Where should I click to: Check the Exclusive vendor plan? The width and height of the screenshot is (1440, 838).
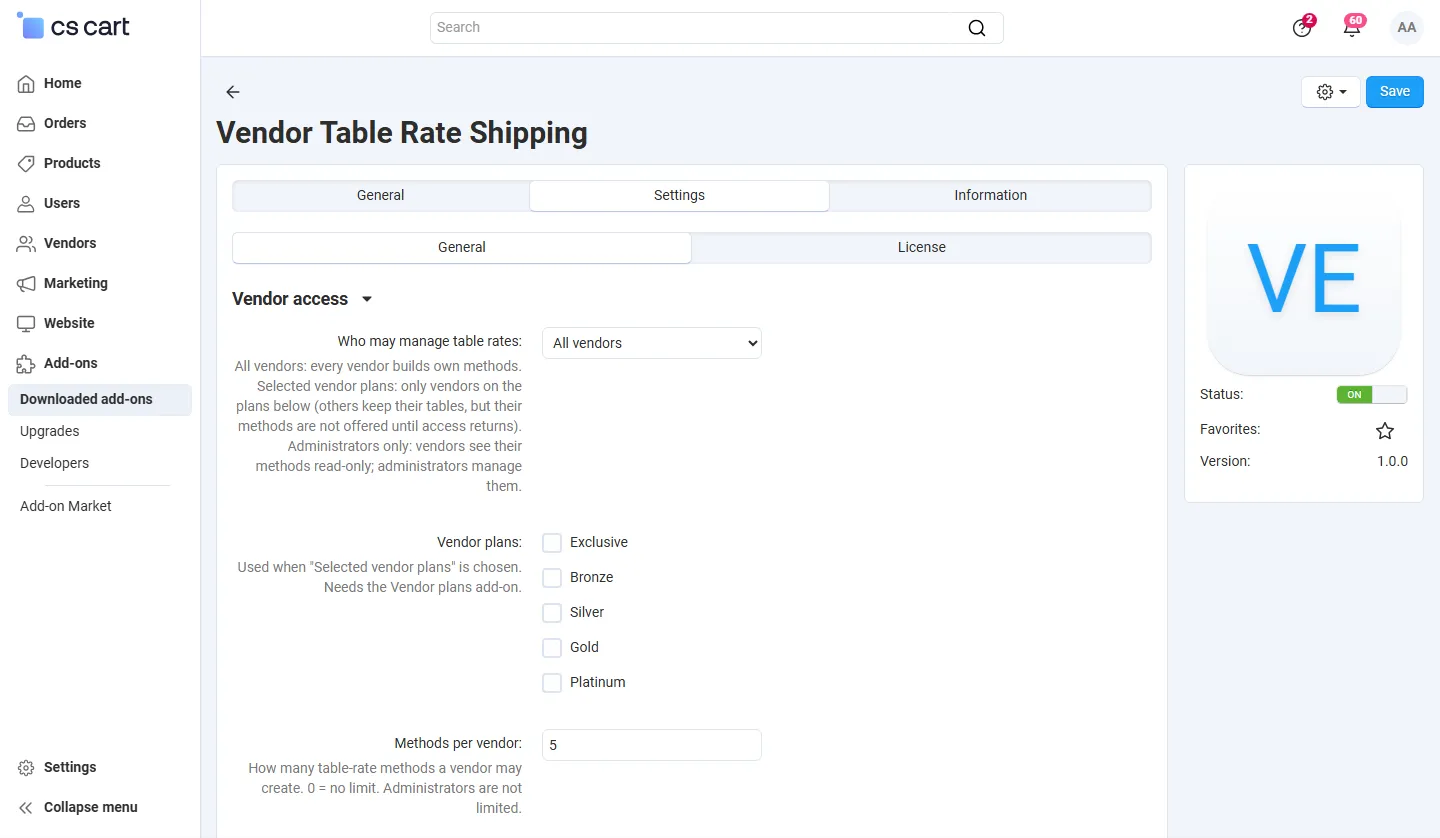[x=552, y=543]
